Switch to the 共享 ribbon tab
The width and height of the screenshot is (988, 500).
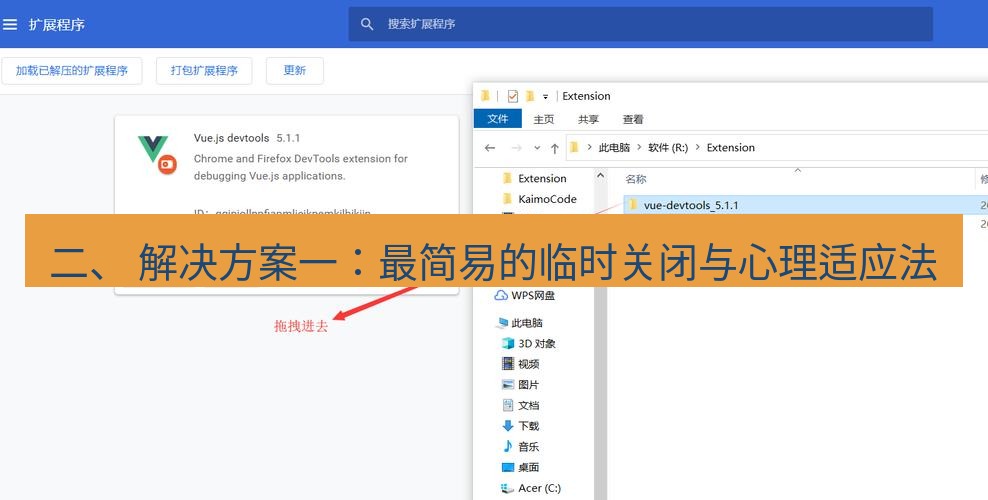pyautogui.click(x=589, y=119)
